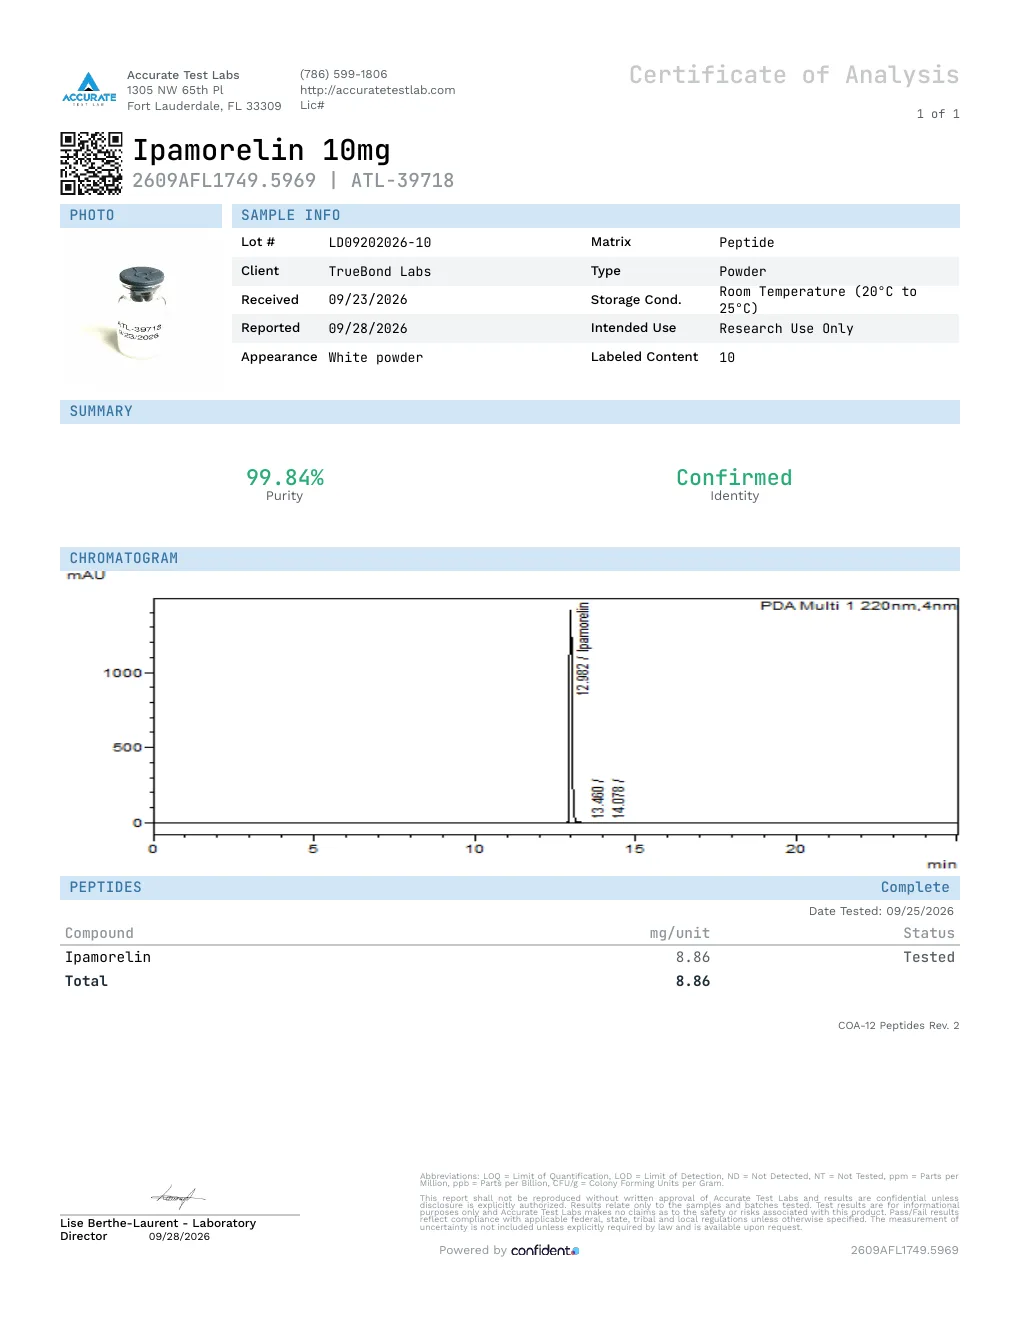This screenshot has width=1020, height=1320.
Task: Select received date 09/23/2026
Action: click(x=368, y=300)
